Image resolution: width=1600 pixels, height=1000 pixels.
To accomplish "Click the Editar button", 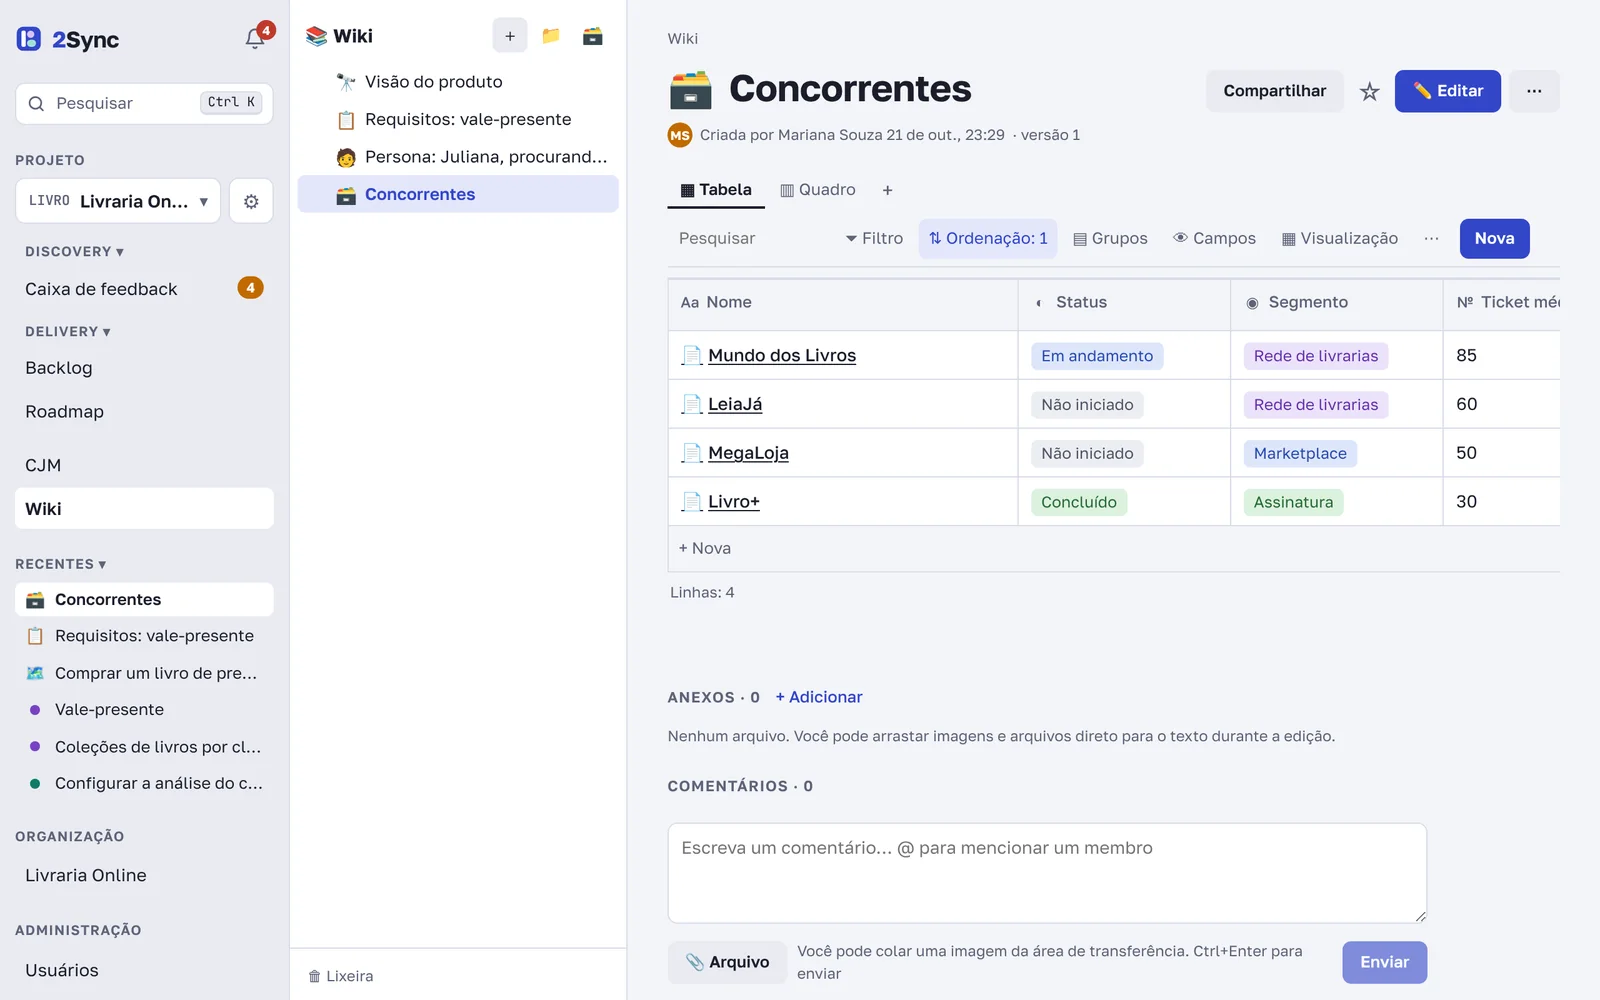I will pyautogui.click(x=1447, y=91).
